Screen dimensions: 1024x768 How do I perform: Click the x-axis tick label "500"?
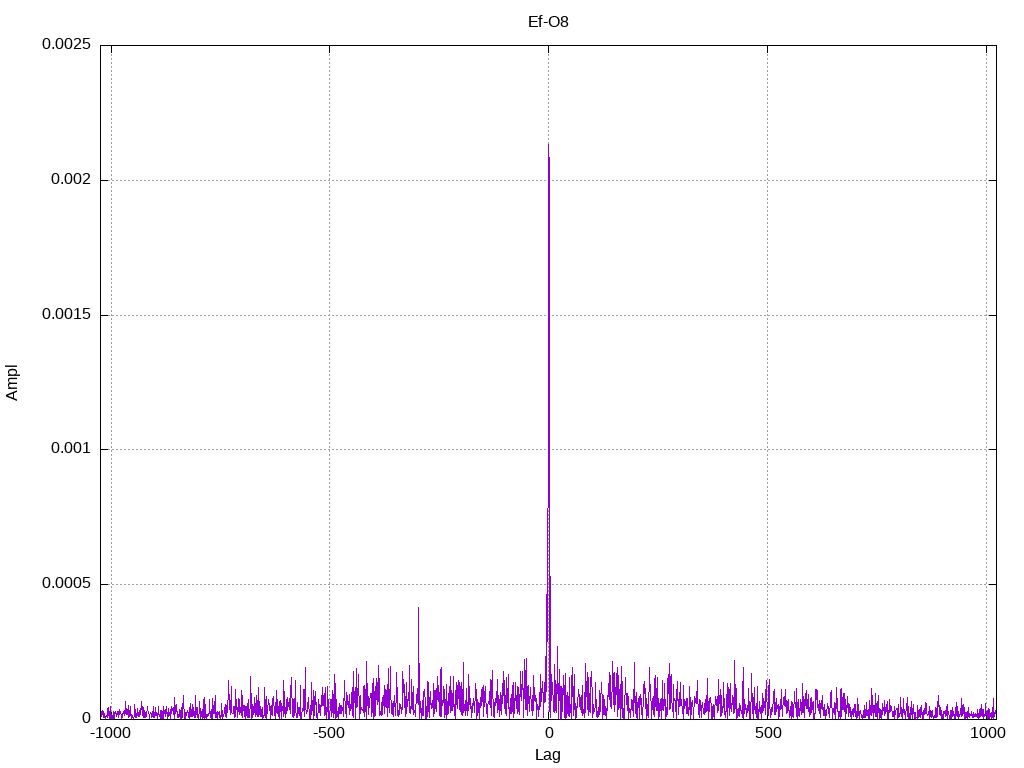(x=768, y=733)
